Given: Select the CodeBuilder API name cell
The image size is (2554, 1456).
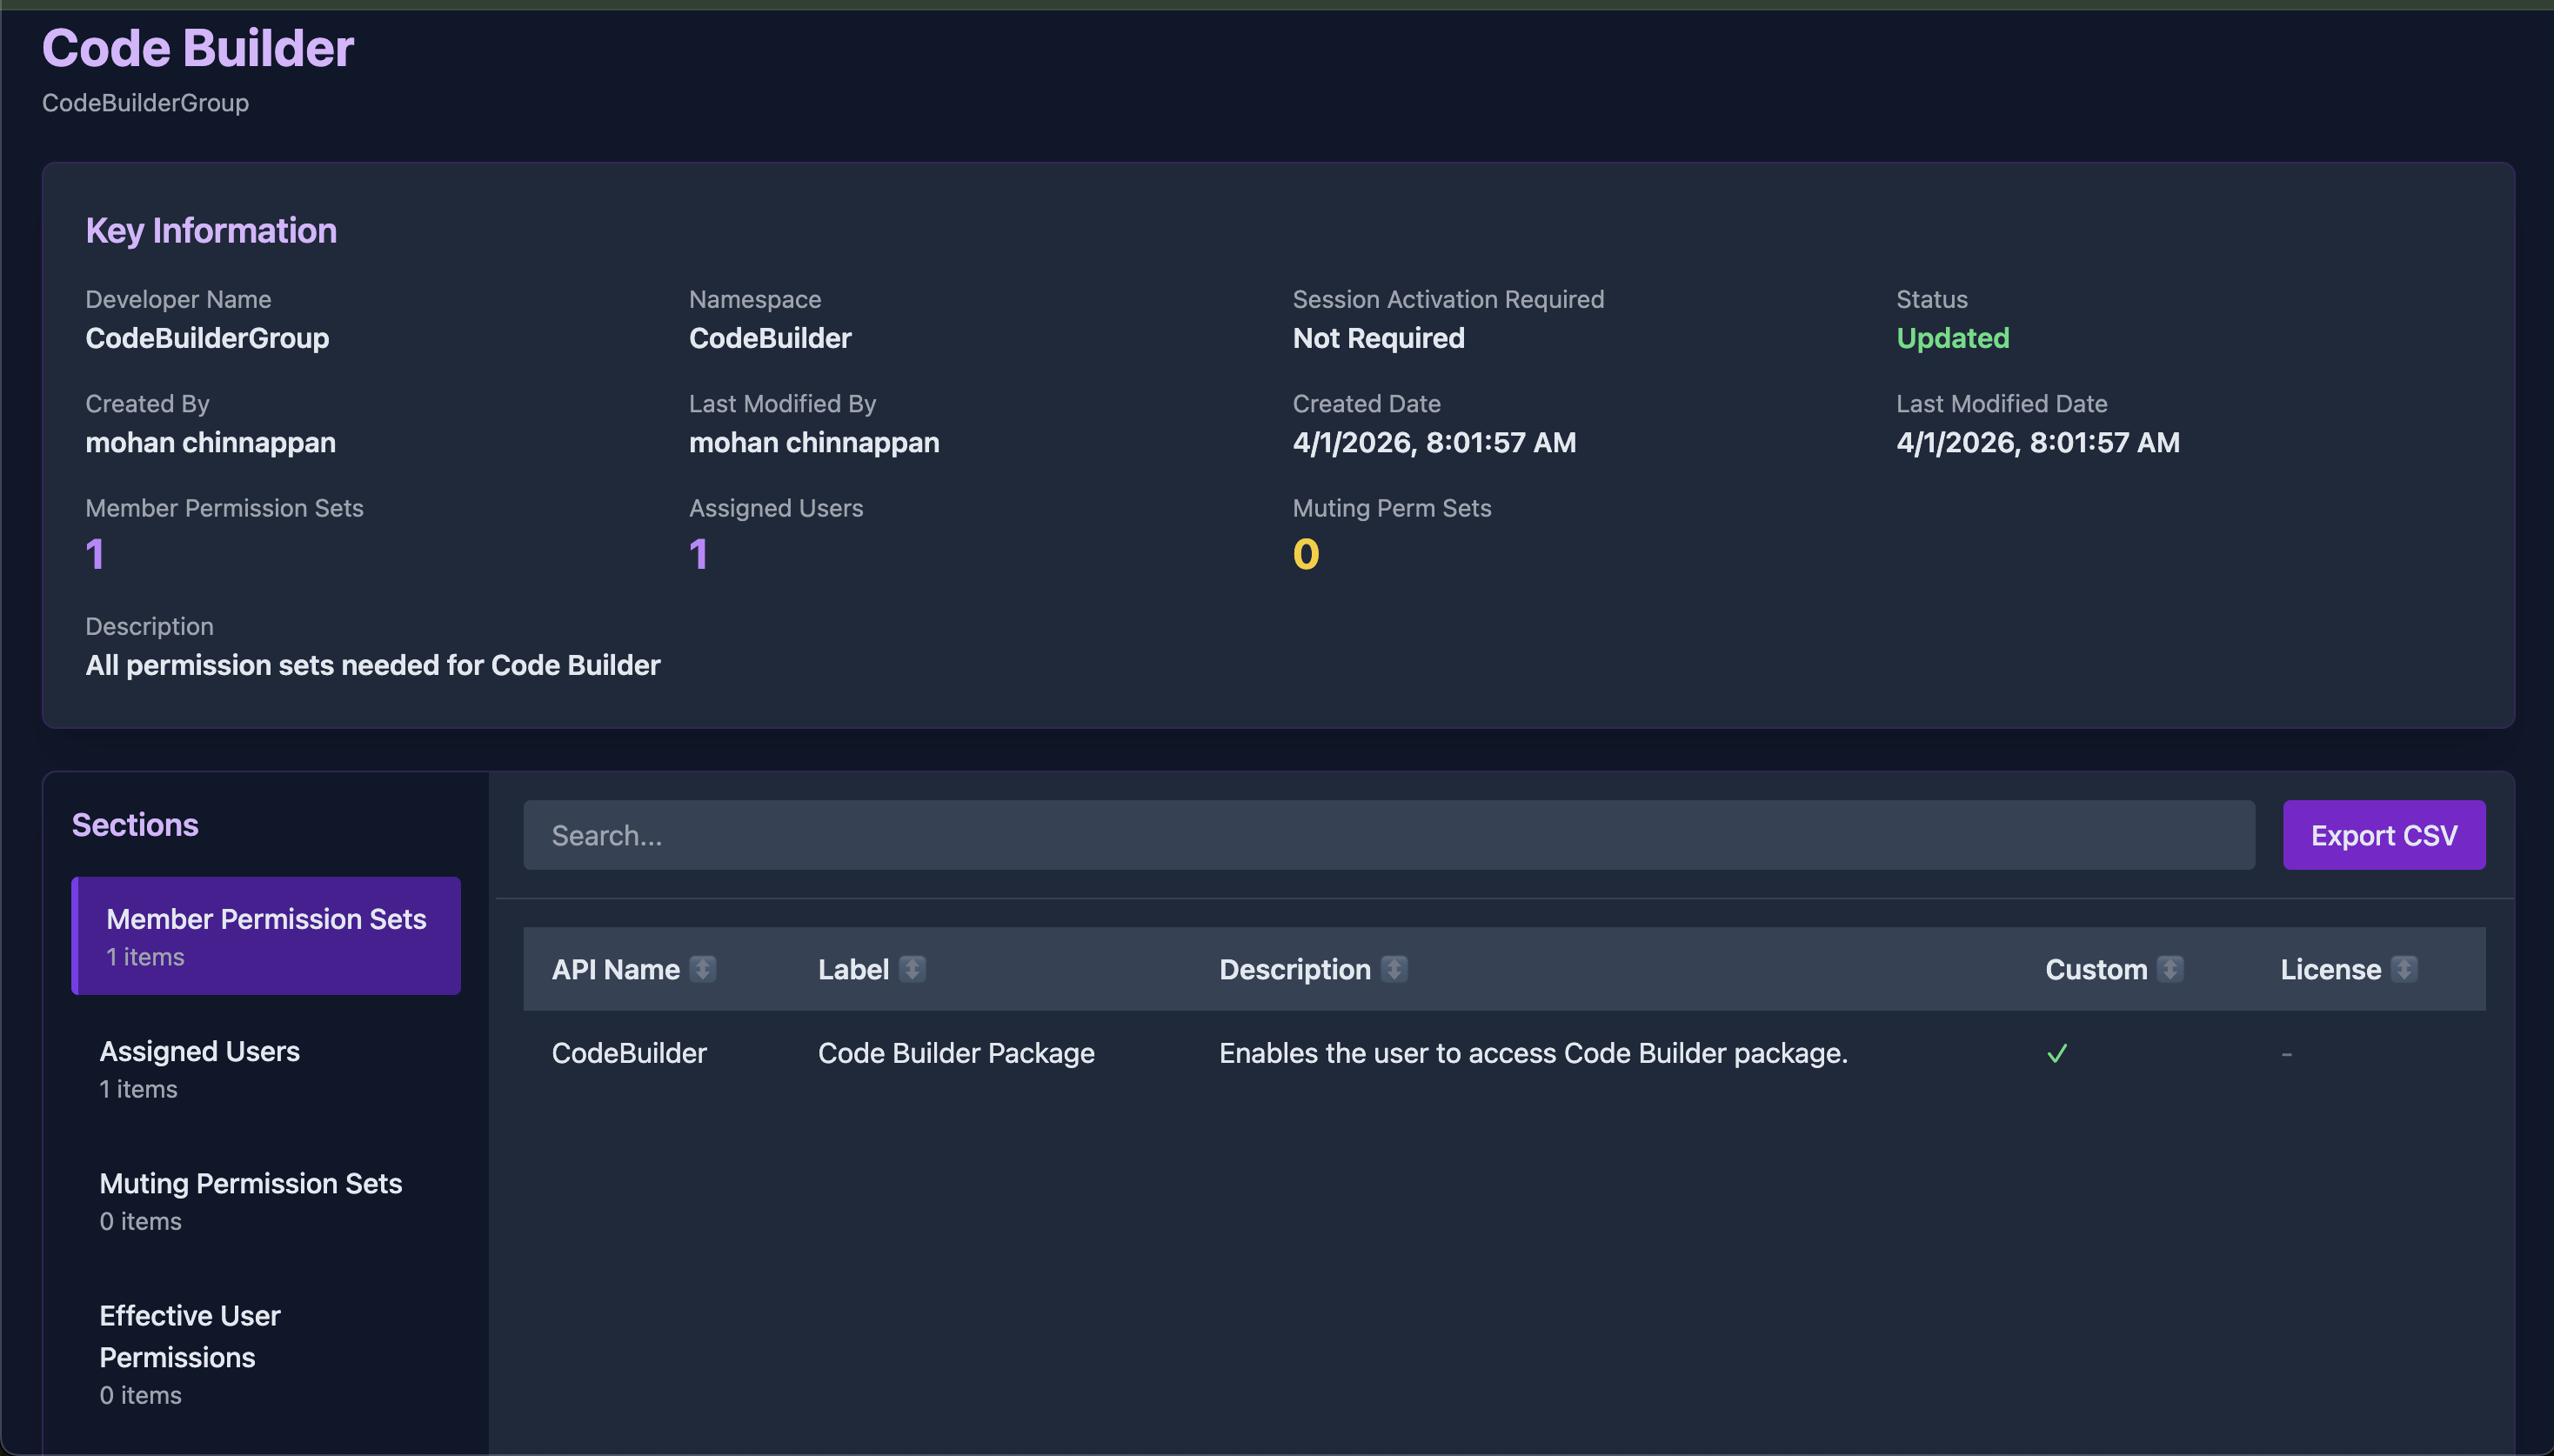Looking at the screenshot, I should tap(629, 1053).
